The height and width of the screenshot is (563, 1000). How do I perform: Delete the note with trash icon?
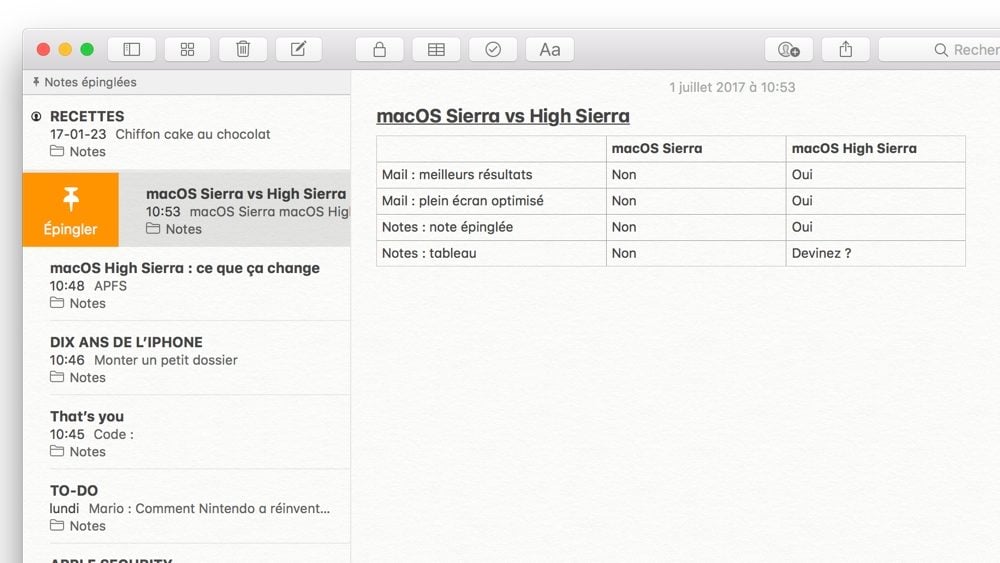(243, 49)
